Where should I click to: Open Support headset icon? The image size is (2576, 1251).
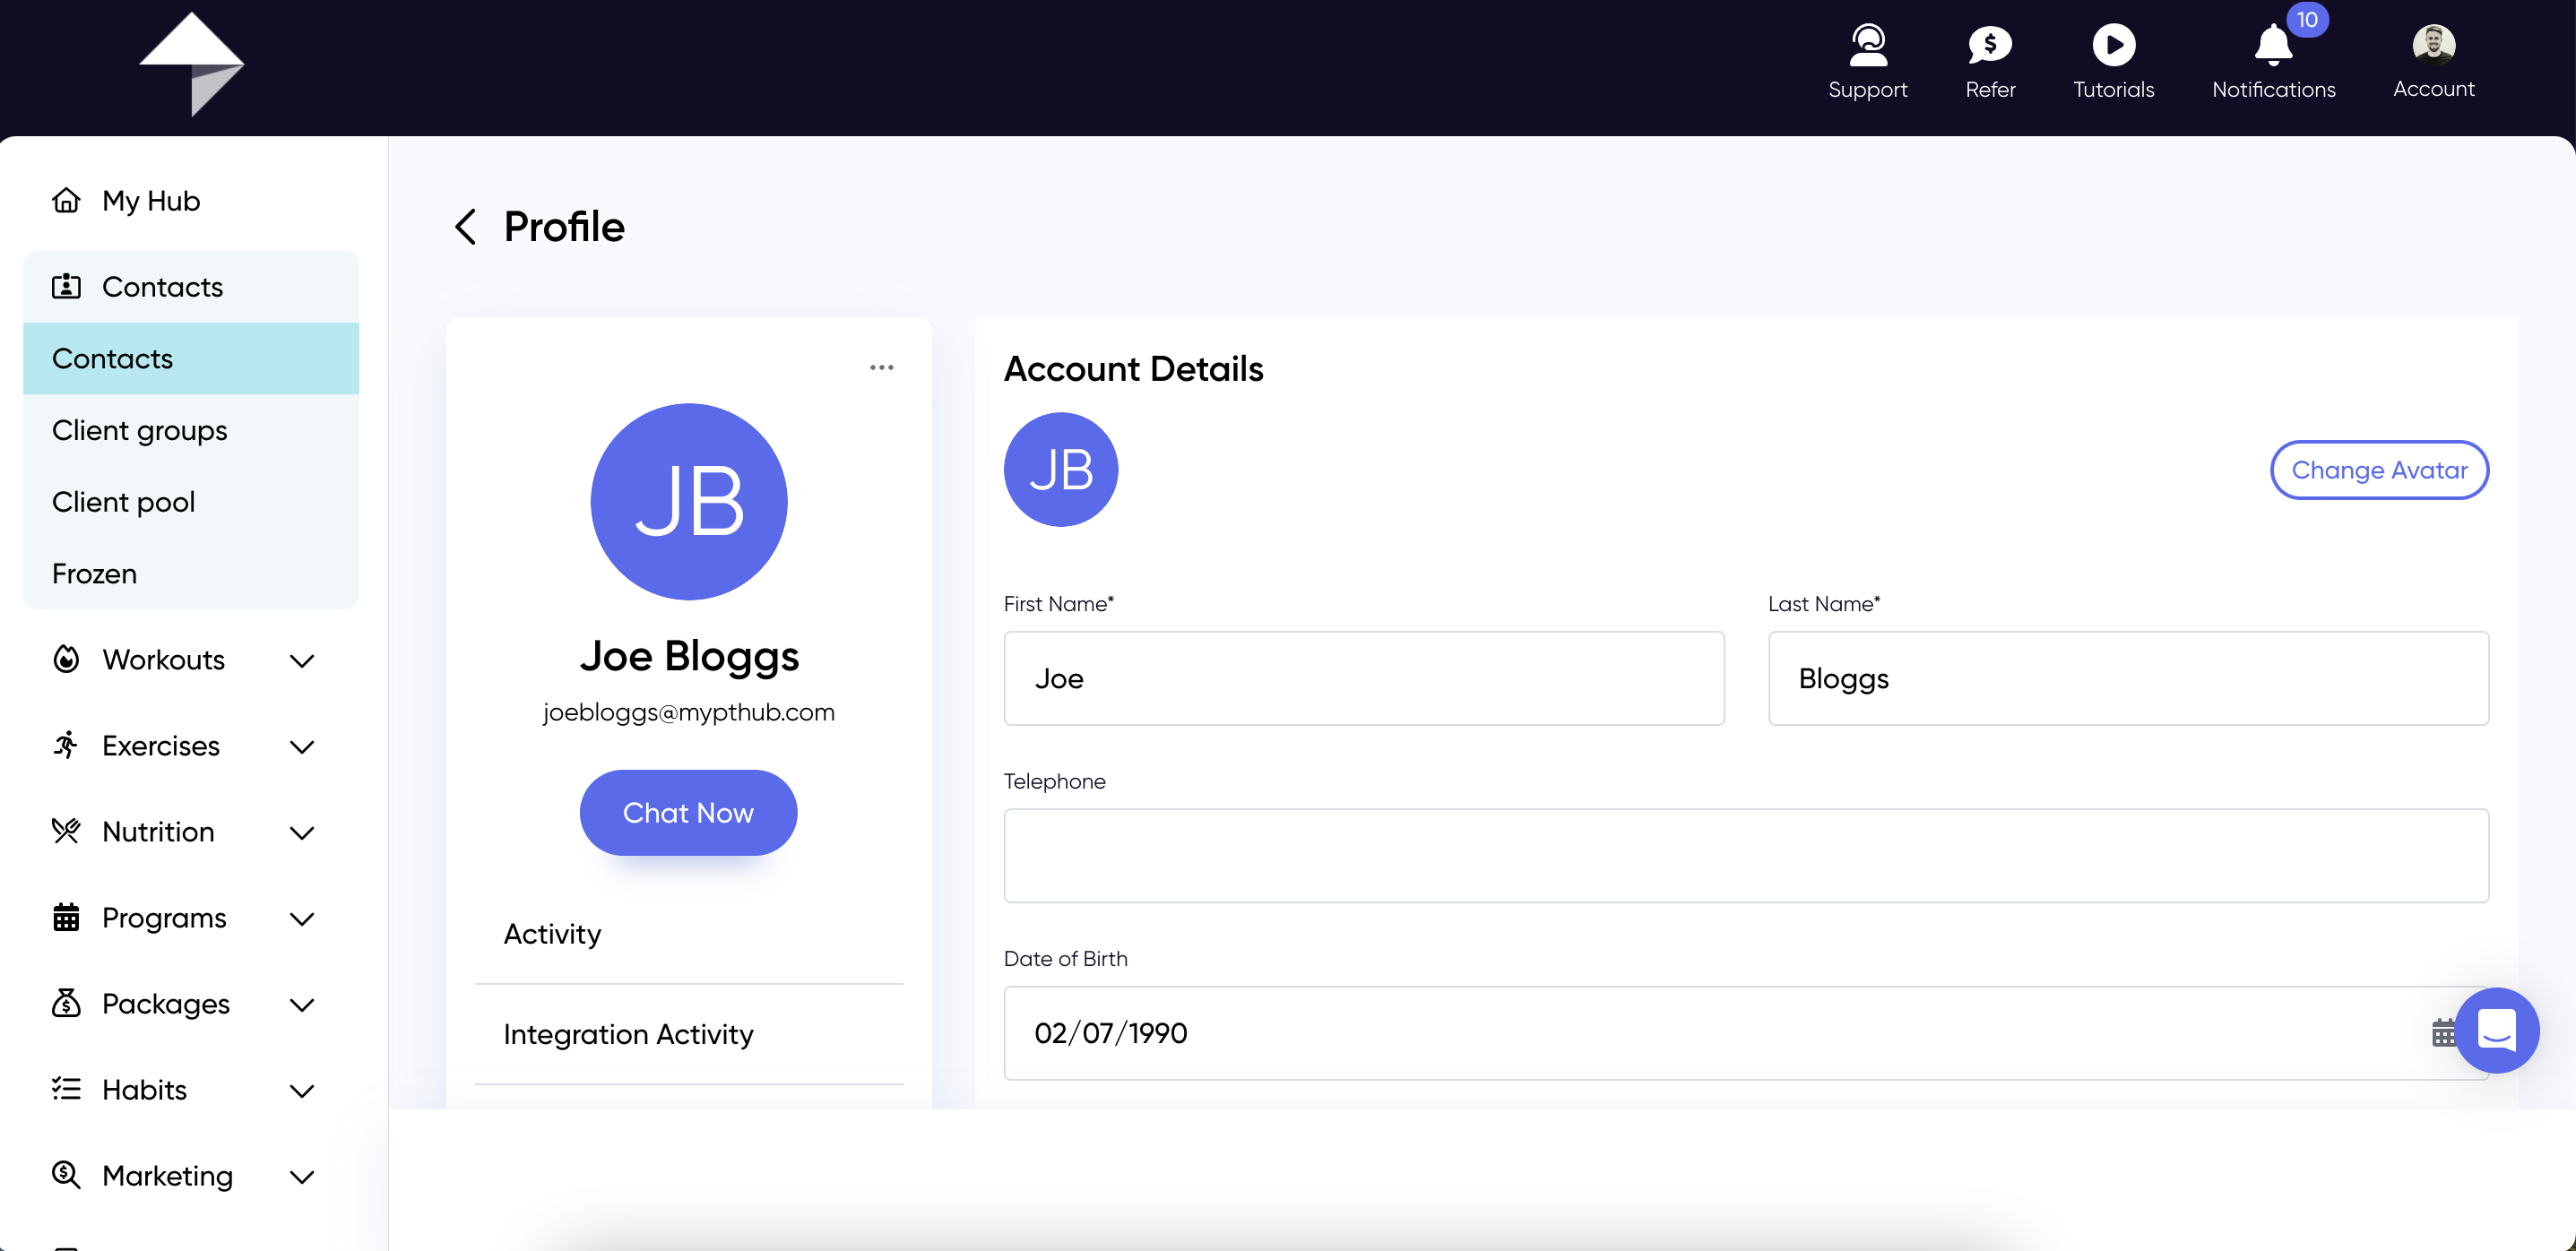click(1867, 45)
